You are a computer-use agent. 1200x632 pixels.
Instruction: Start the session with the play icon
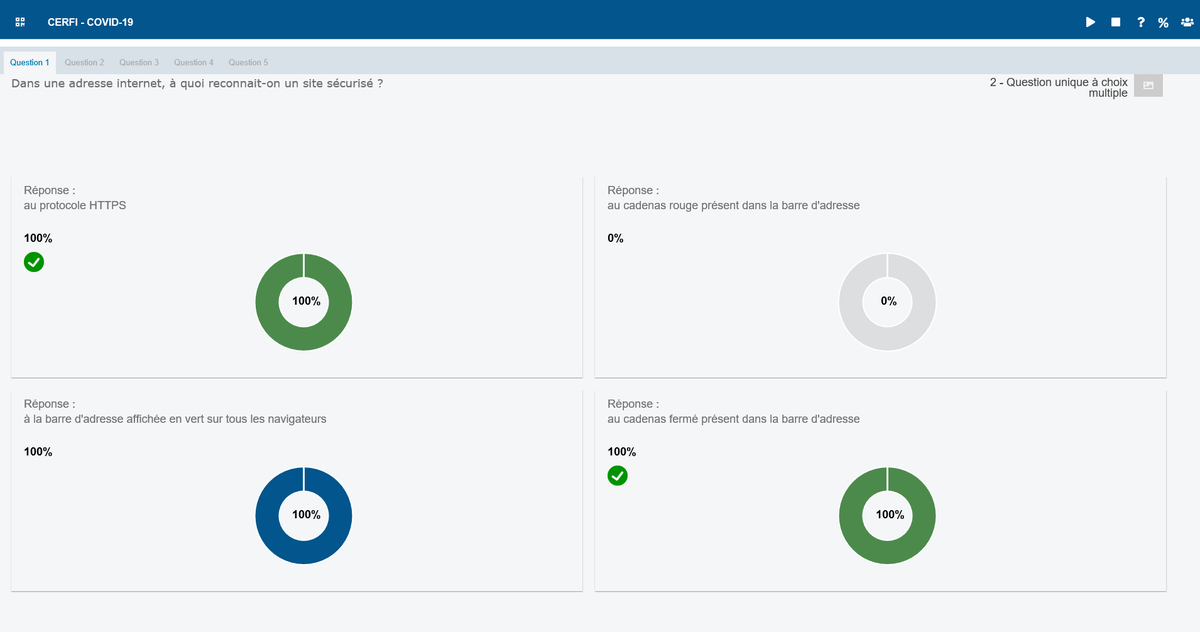pos(1091,22)
